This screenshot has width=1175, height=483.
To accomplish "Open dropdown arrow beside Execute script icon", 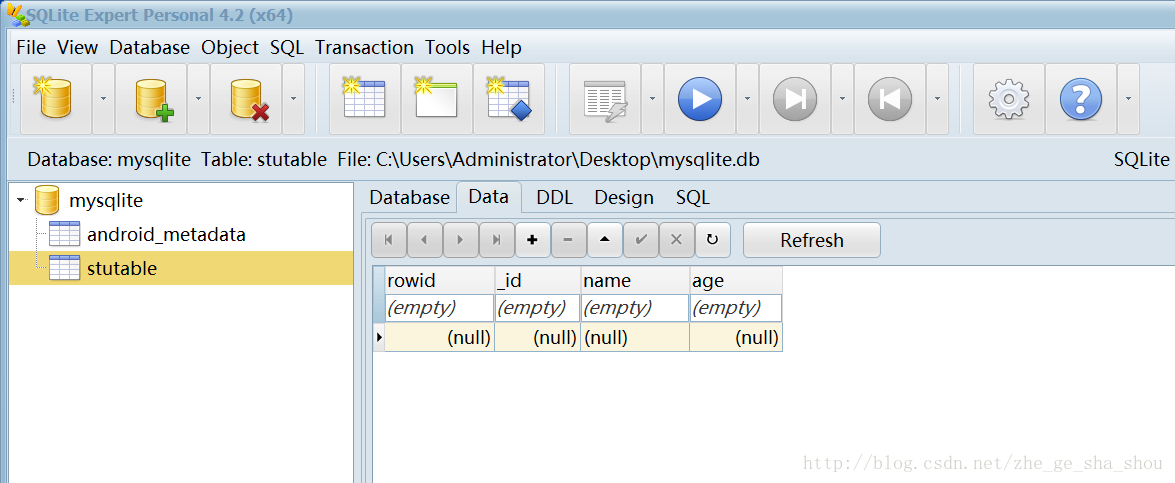I will pyautogui.click(x=653, y=99).
